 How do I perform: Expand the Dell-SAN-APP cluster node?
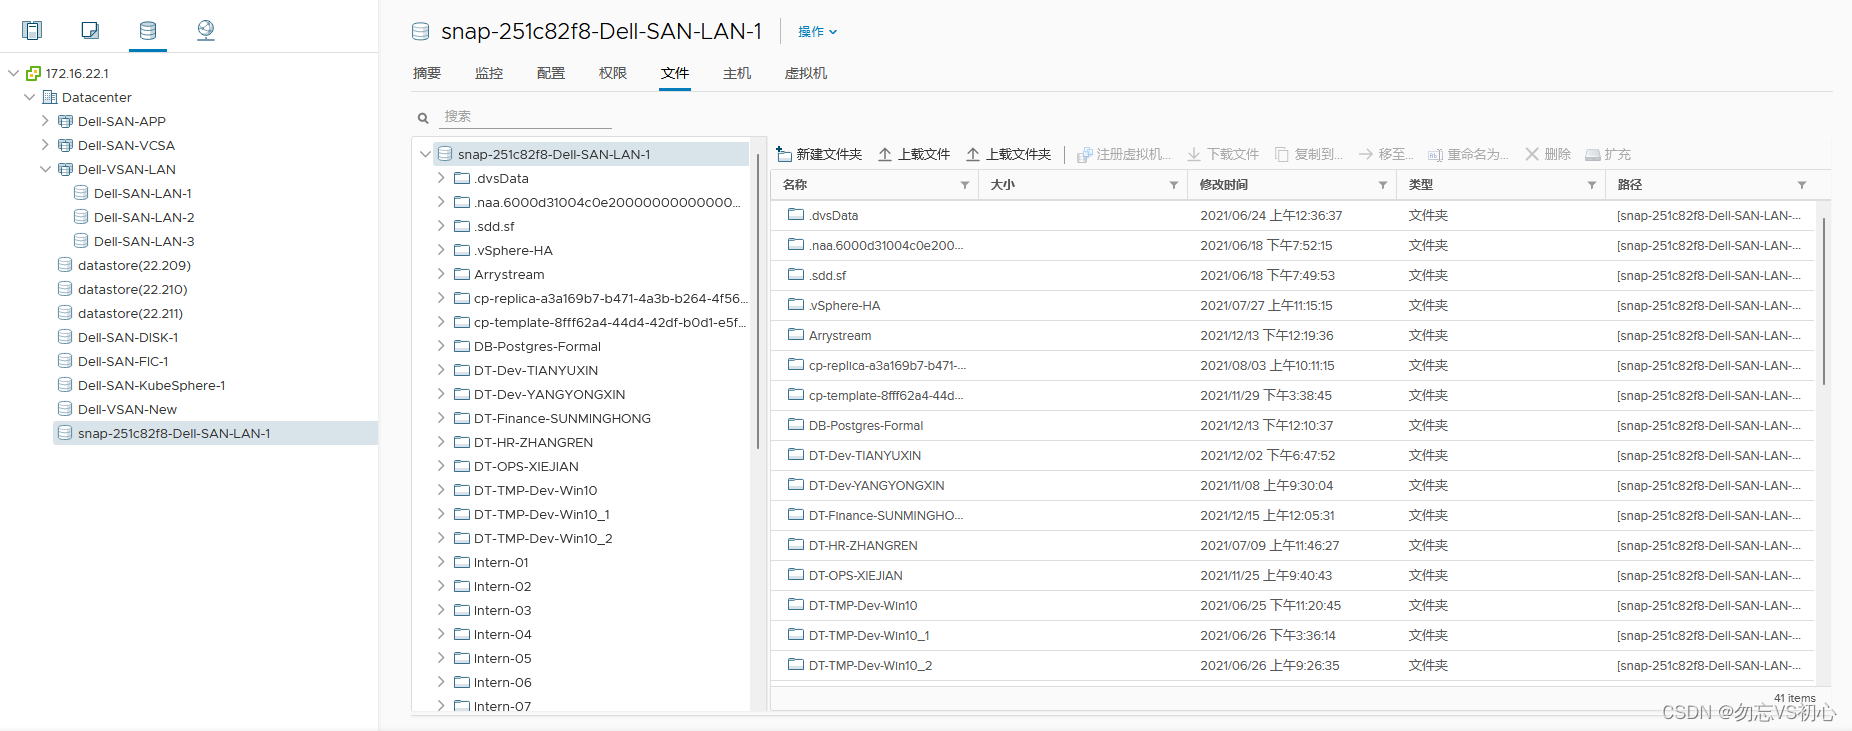click(x=45, y=121)
